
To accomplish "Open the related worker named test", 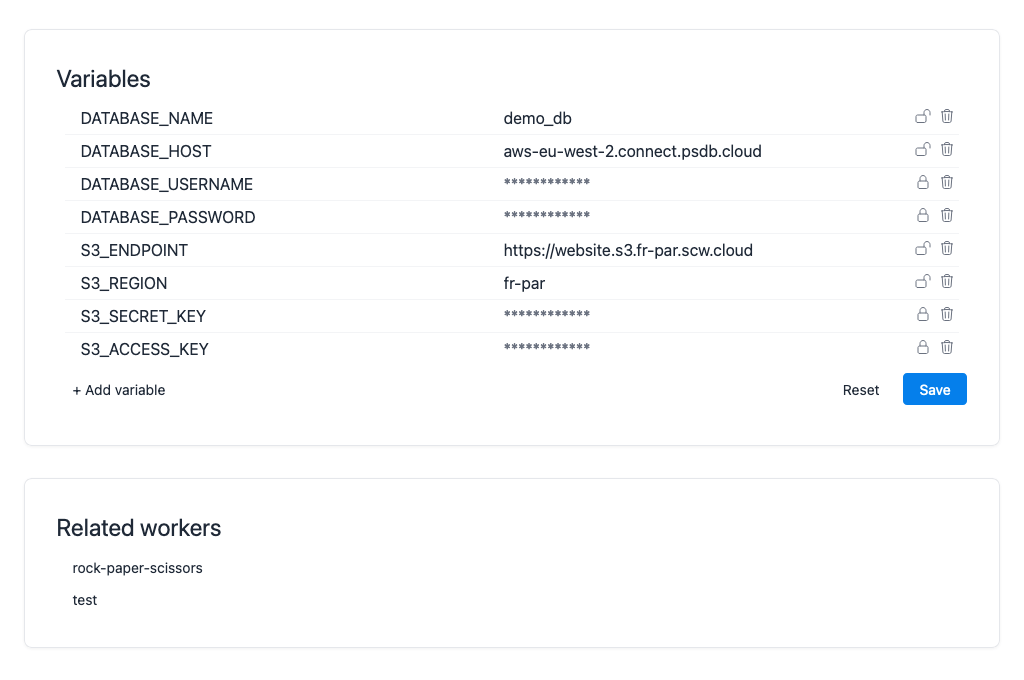I will 85,601.
